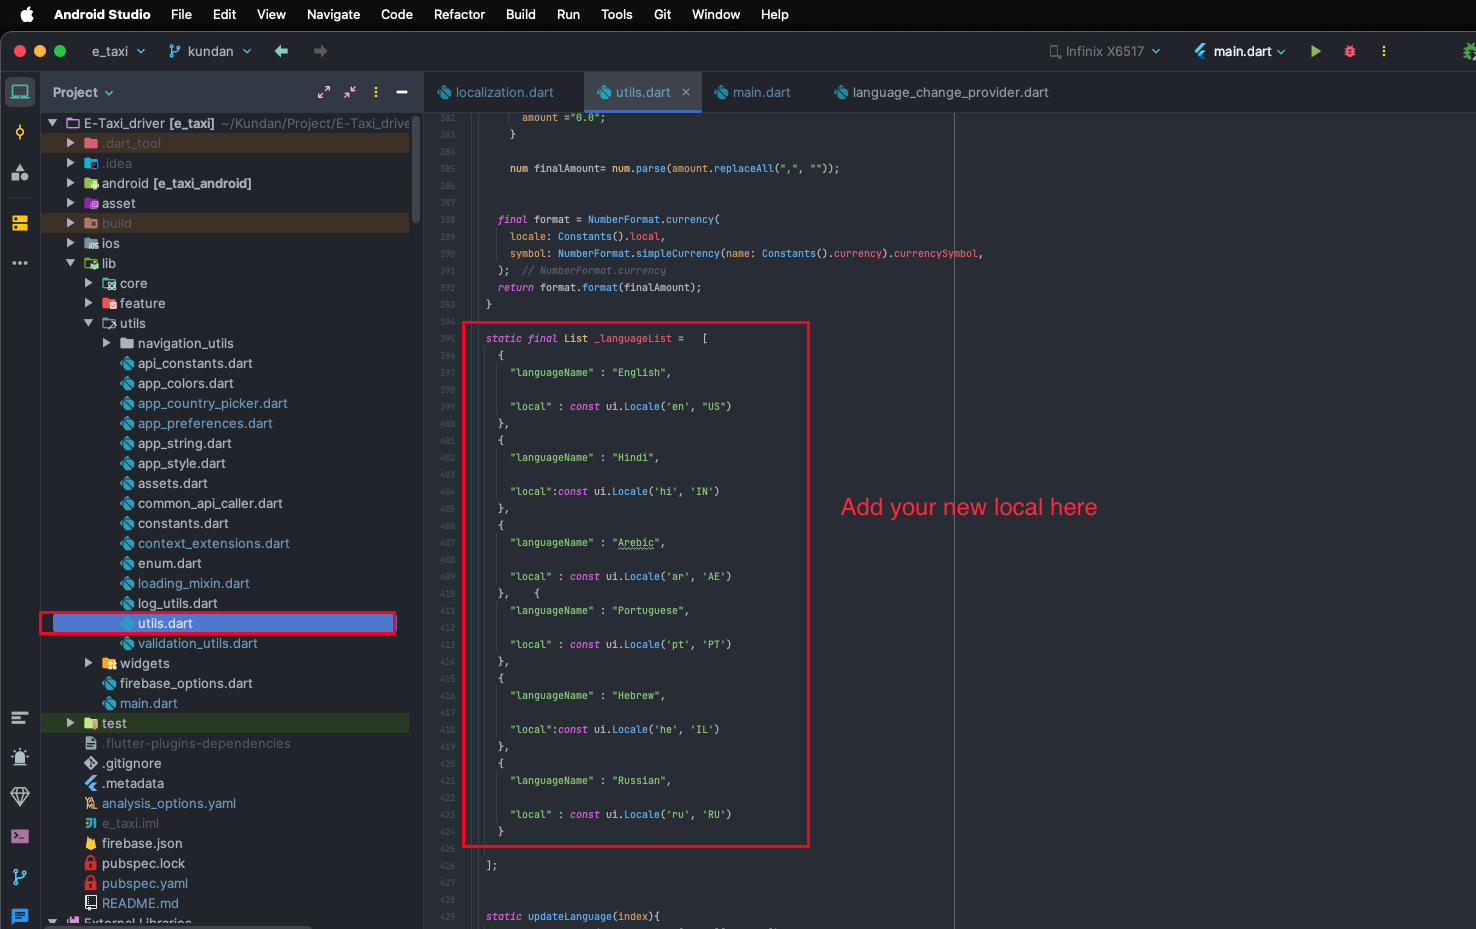
Task: Navigate forward with the right arrow
Action: pyautogui.click(x=320, y=51)
